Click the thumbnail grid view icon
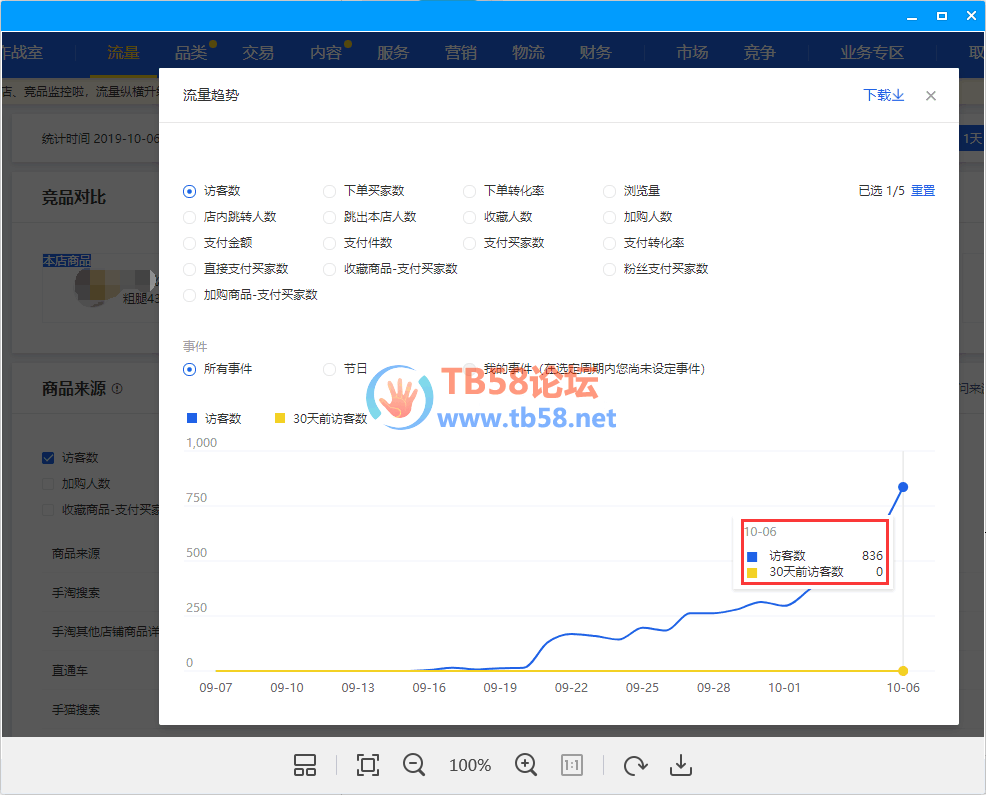Image resolution: width=986 pixels, height=795 pixels. [305, 765]
